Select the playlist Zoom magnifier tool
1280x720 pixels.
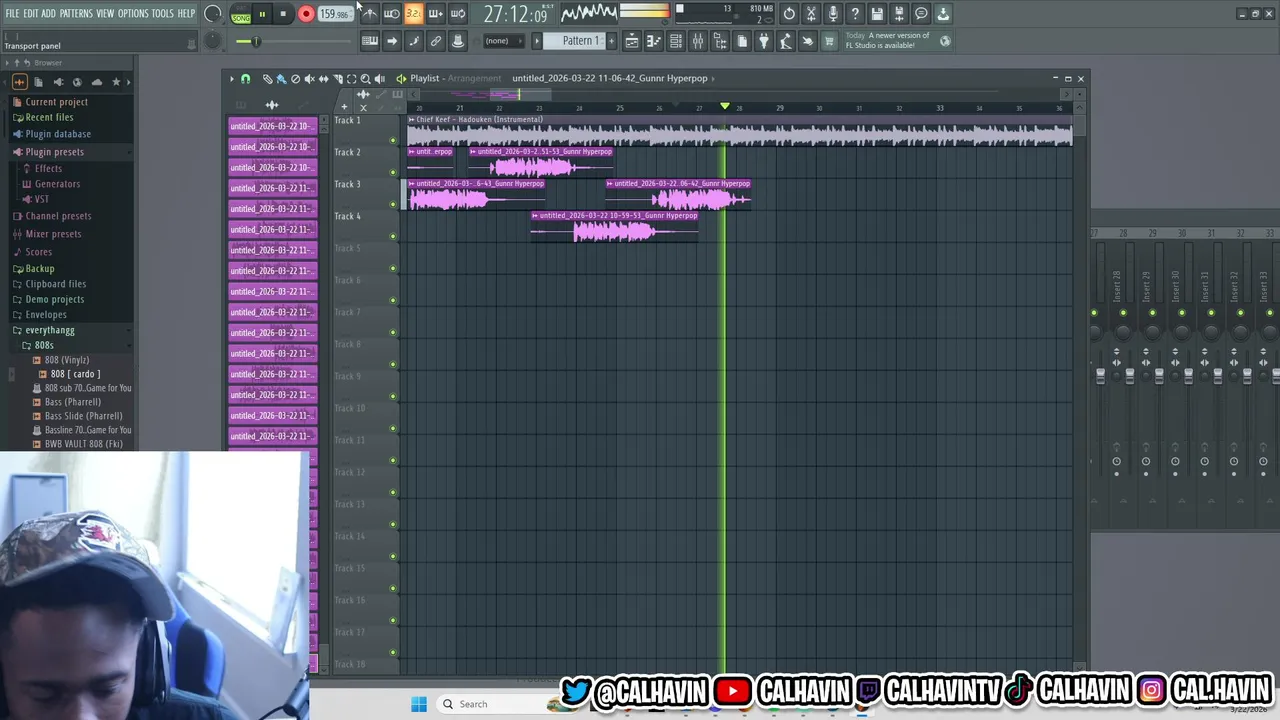[365, 78]
